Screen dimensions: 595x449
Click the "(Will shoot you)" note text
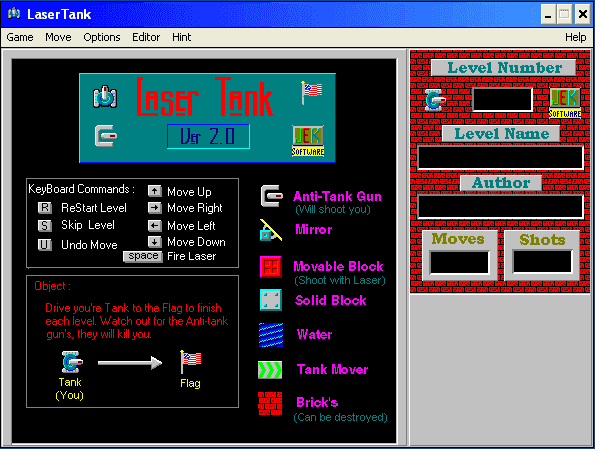[x=333, y=210]
